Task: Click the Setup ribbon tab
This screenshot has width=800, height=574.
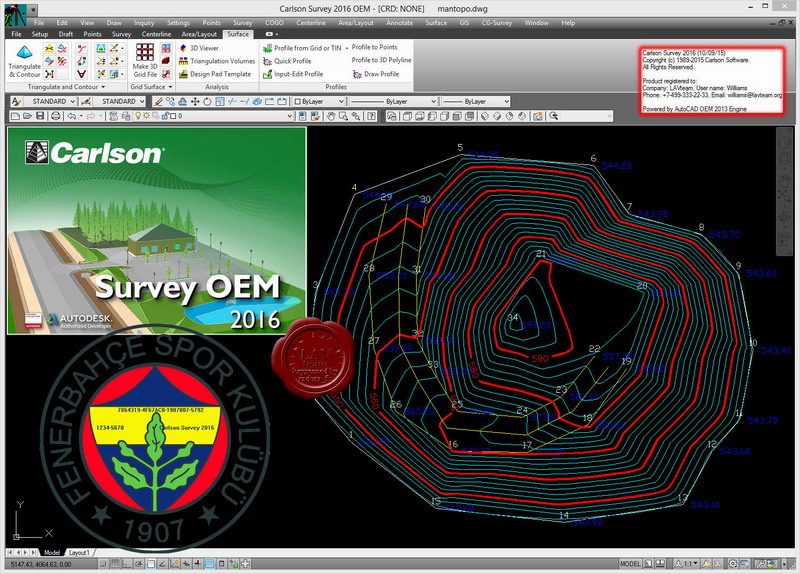Action: click(x=40, y=34)
